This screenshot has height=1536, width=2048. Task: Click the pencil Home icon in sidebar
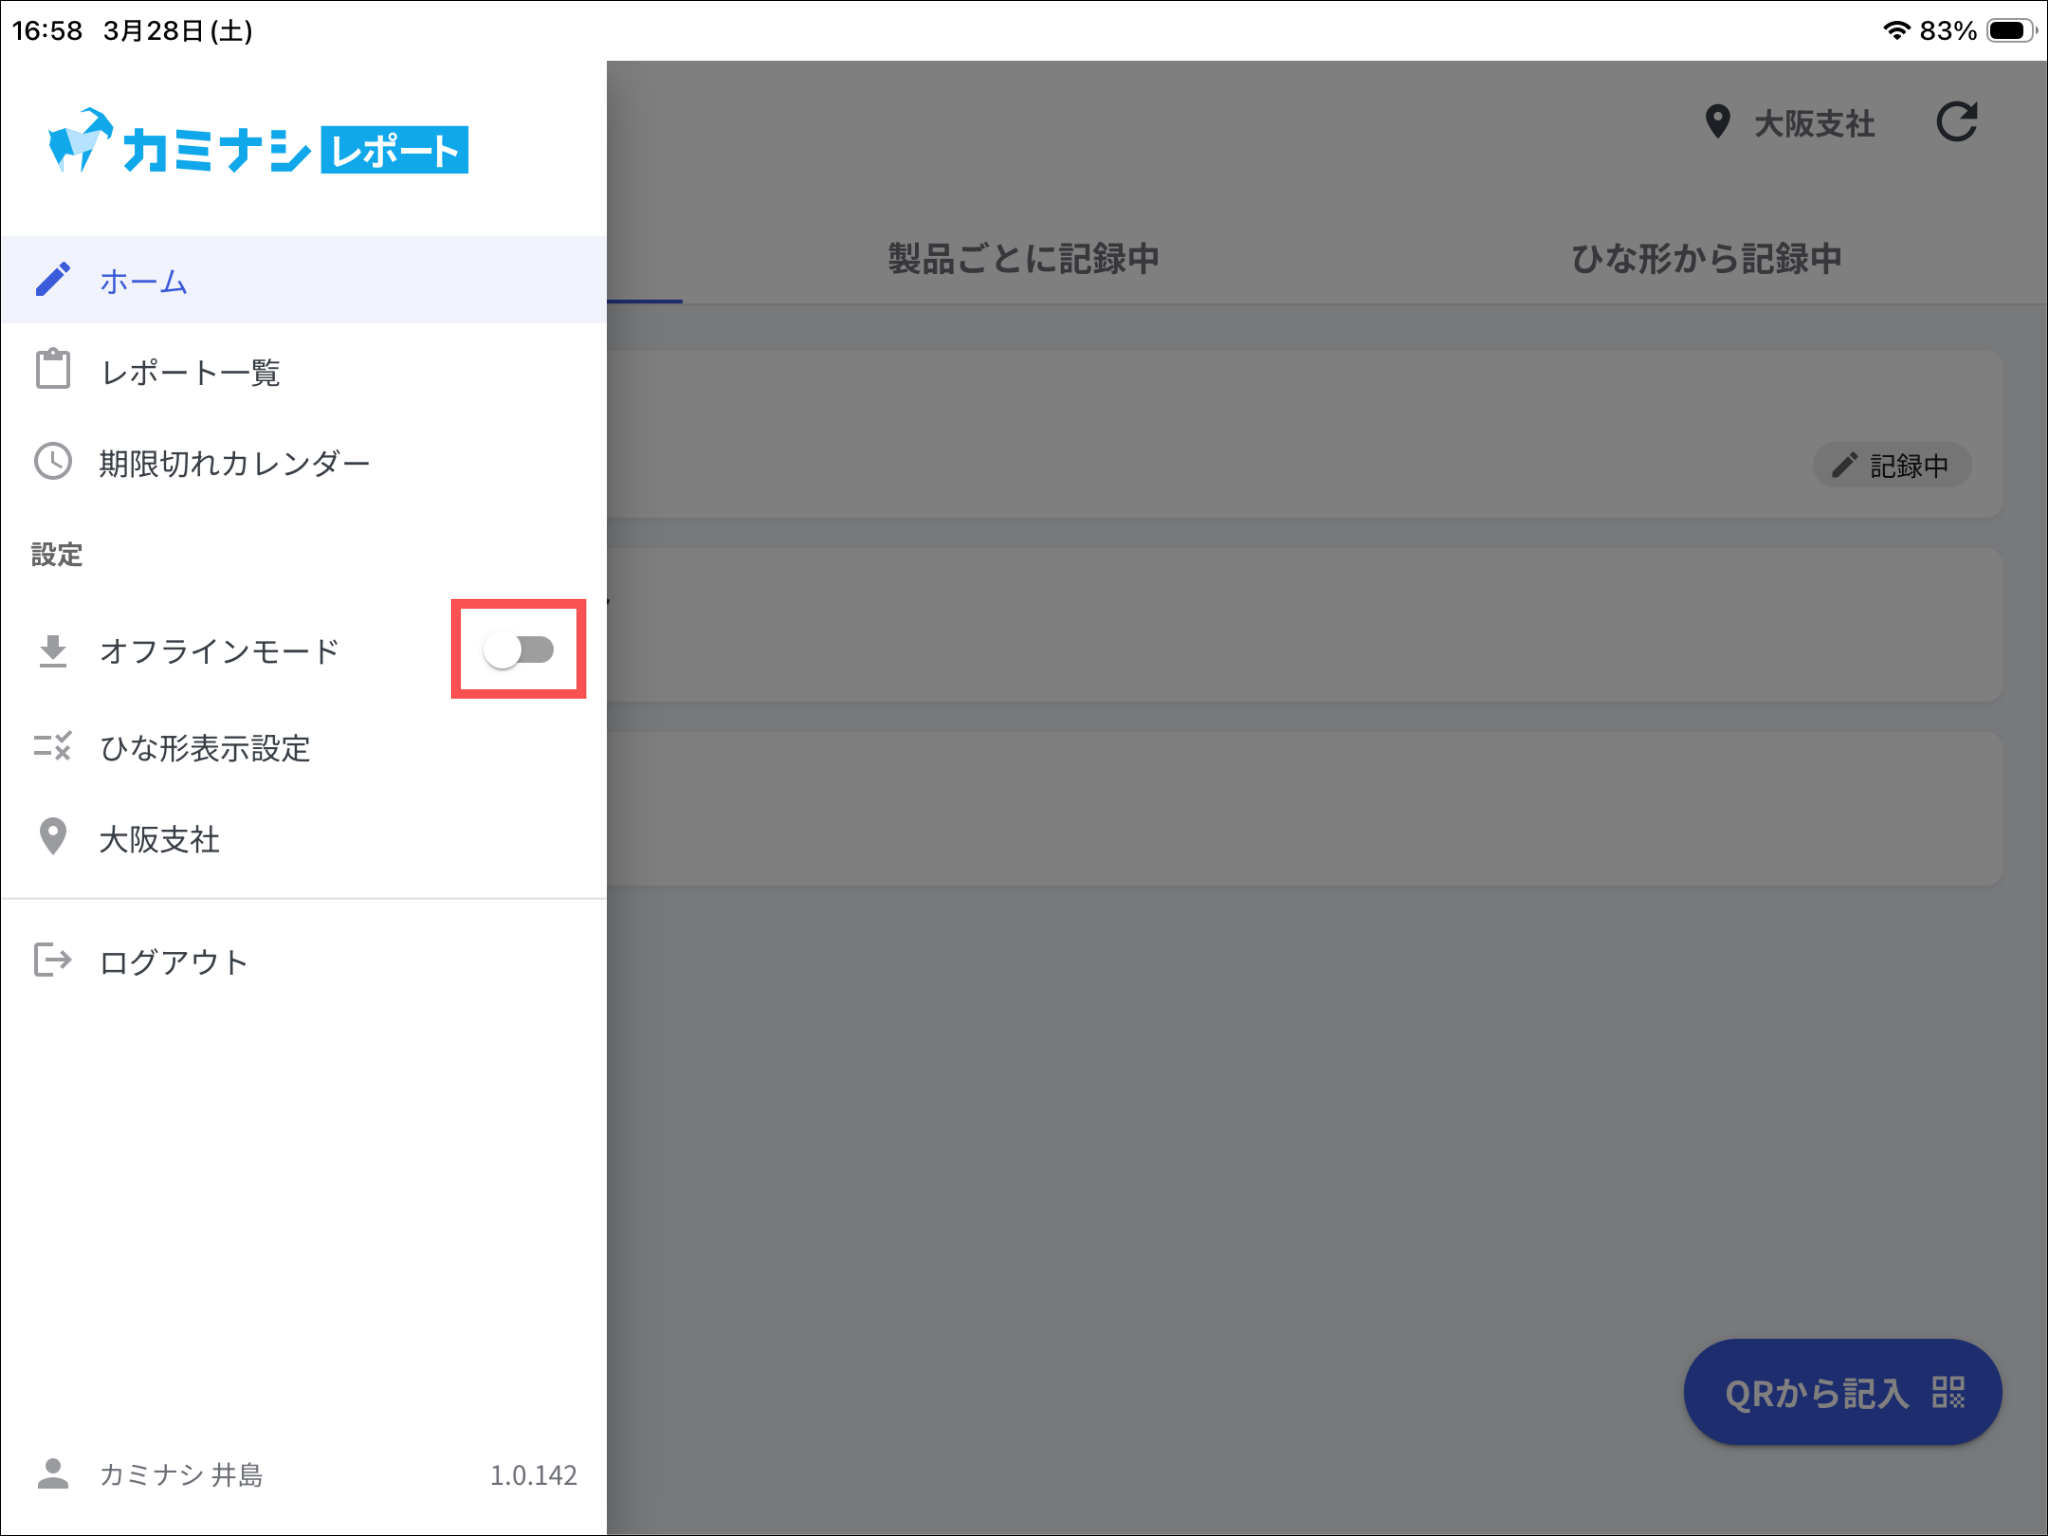pyautogui.click(x=53, y=280)
